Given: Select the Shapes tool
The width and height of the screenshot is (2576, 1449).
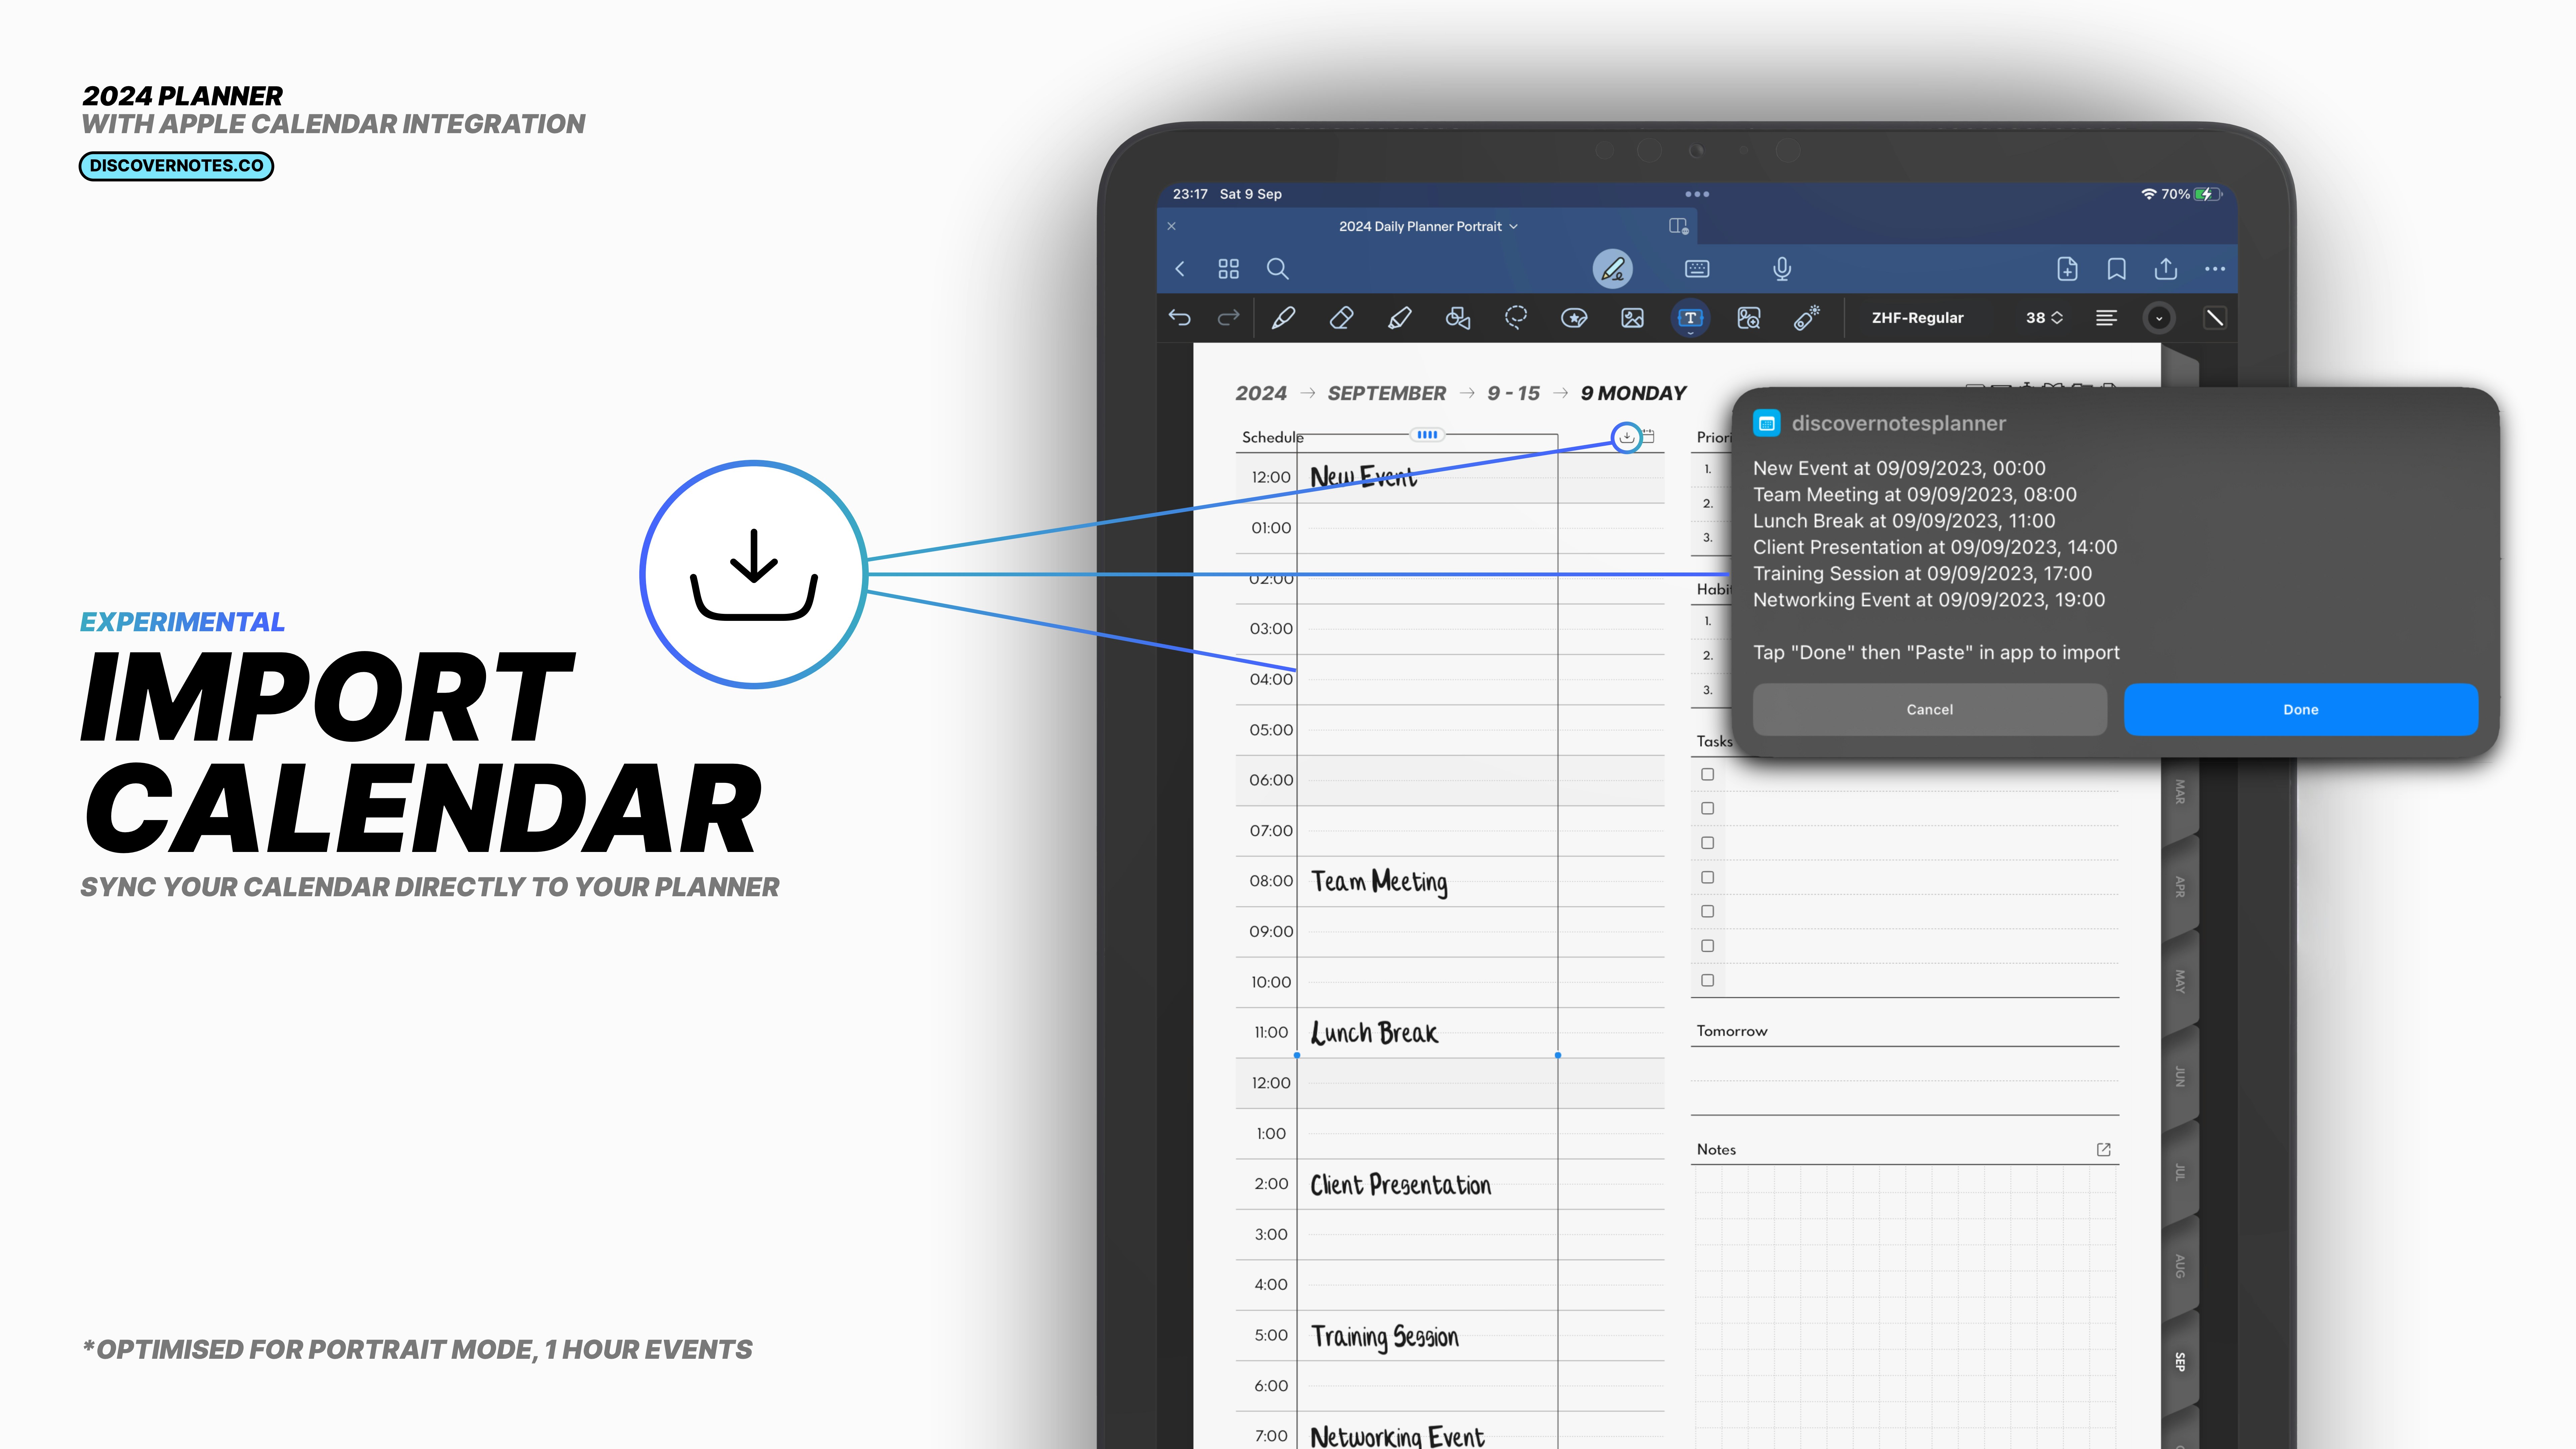Looking at the screenshot, I should tap(1458, 318).
